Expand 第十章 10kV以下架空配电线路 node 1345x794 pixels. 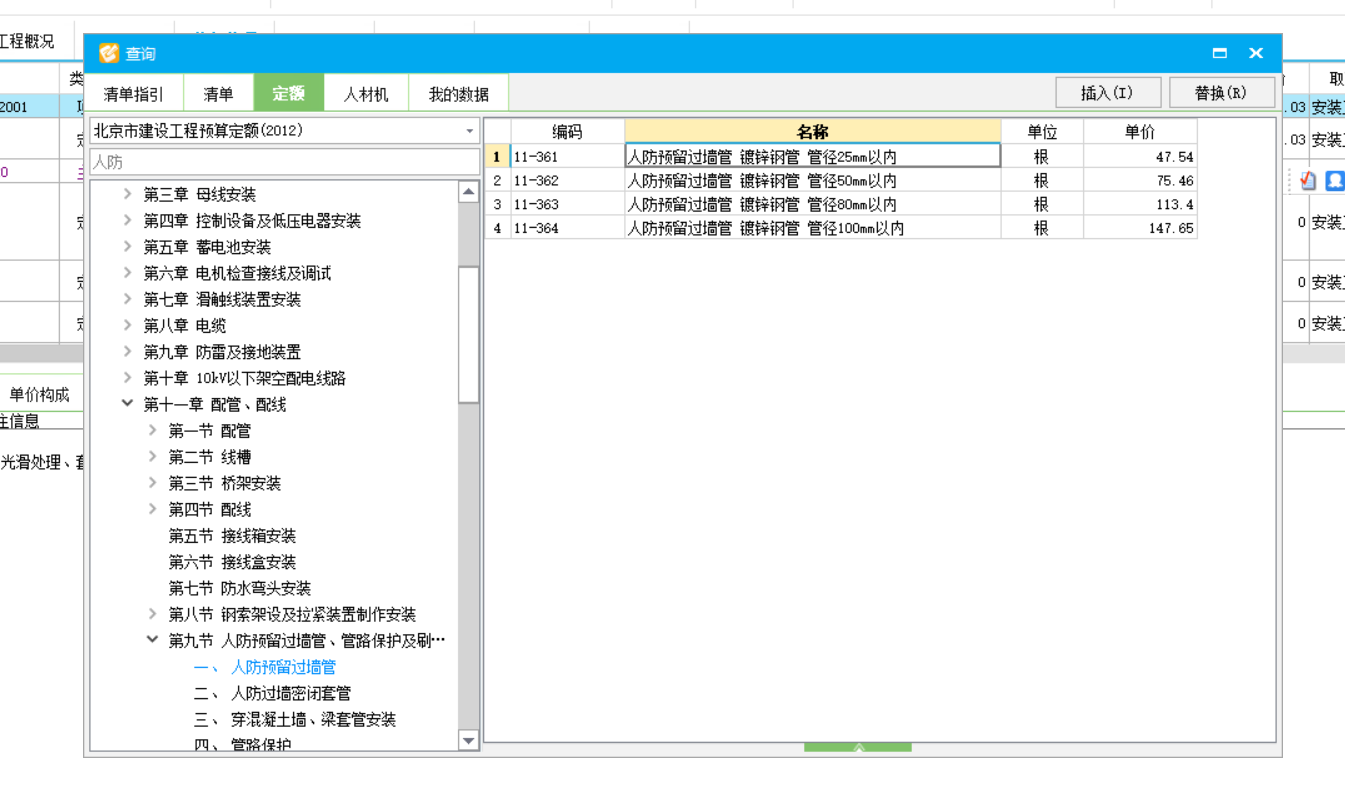[127, 377]
